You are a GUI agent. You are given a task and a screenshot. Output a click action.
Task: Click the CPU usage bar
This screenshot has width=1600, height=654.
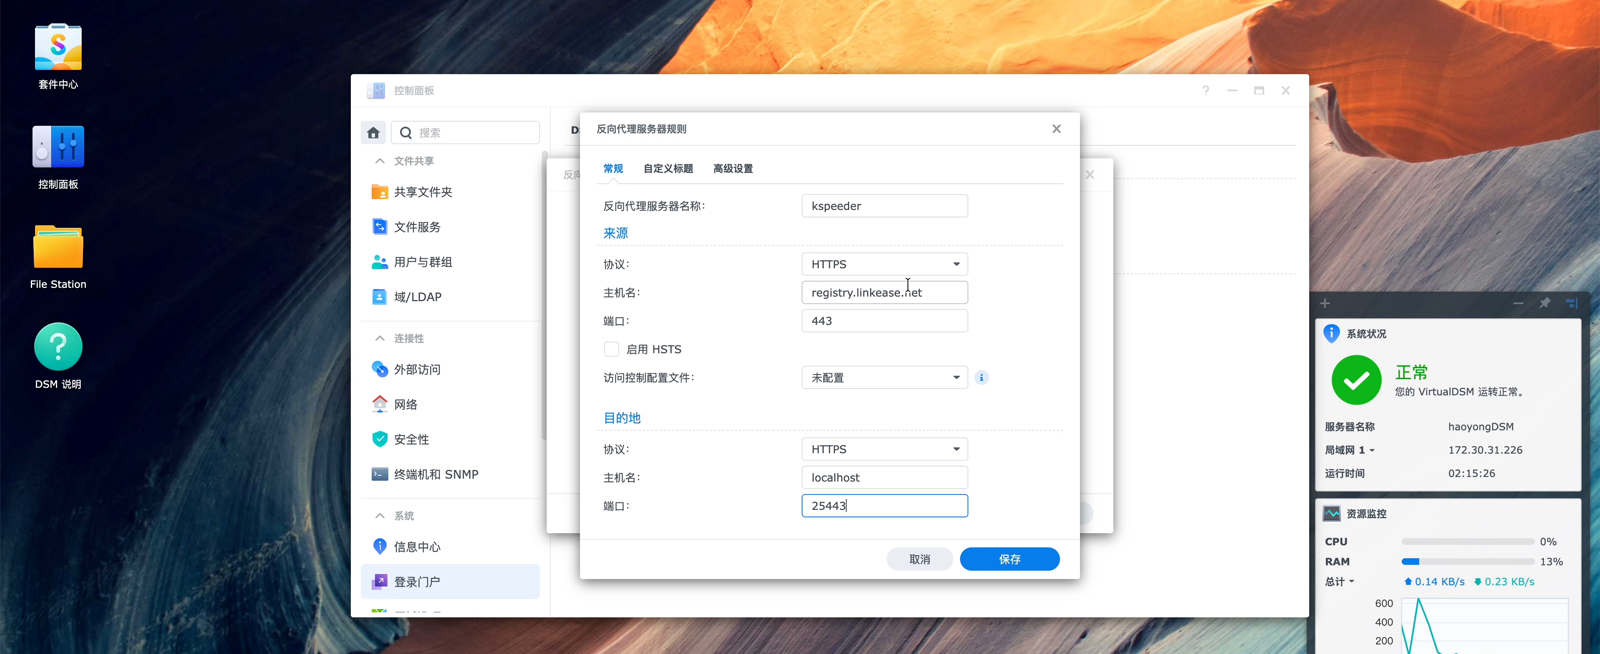click(1467, 541)
